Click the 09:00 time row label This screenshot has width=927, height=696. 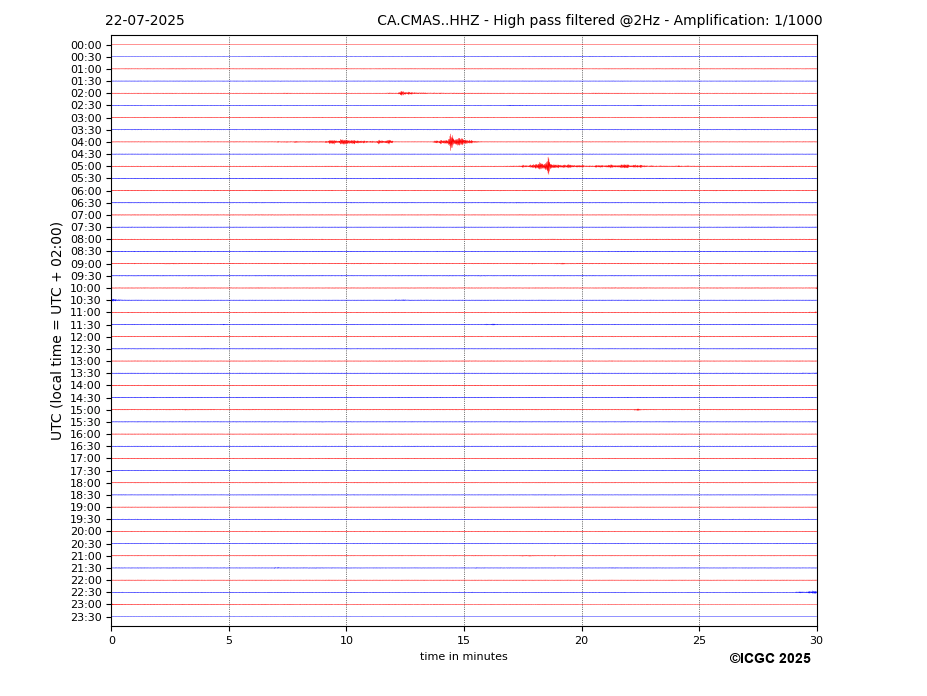[x=86, y=264]
